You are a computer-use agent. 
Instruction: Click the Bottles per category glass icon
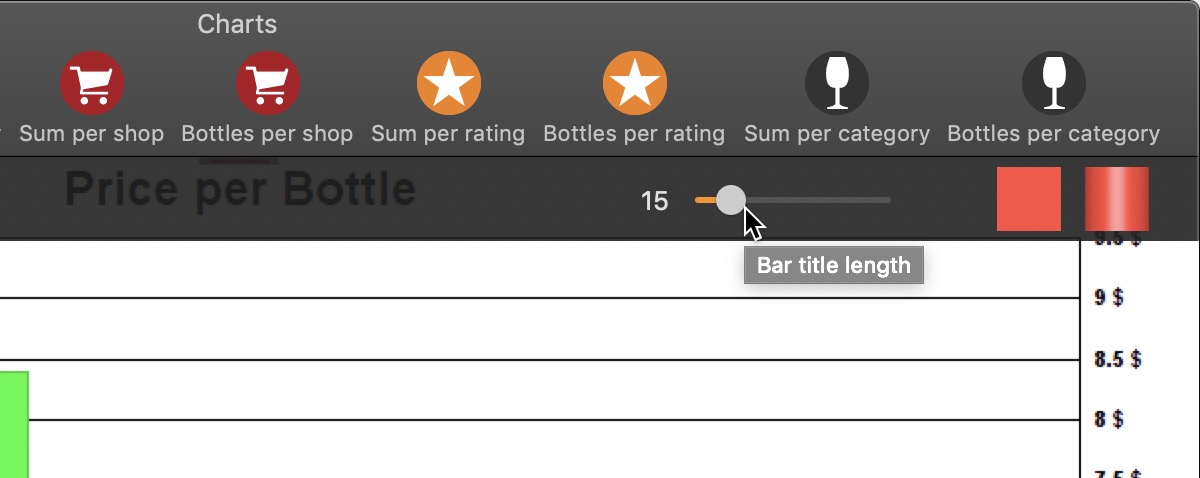(x=1054, y=83)
